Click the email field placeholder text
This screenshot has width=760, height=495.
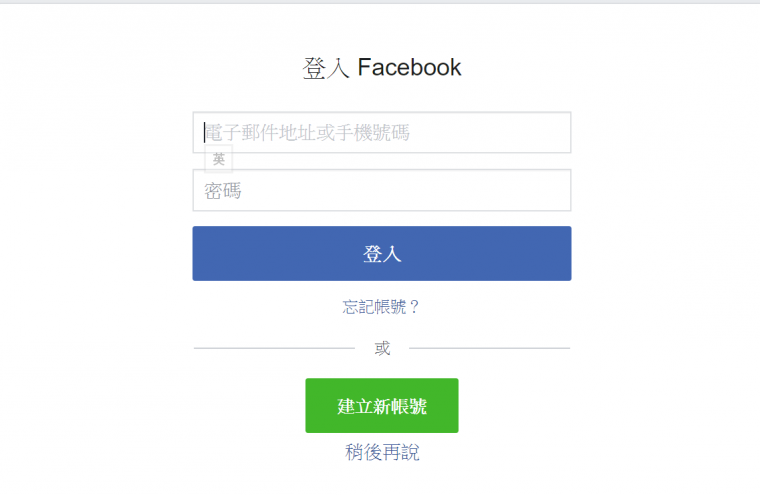pyautogui.click(x=307, y=132)
